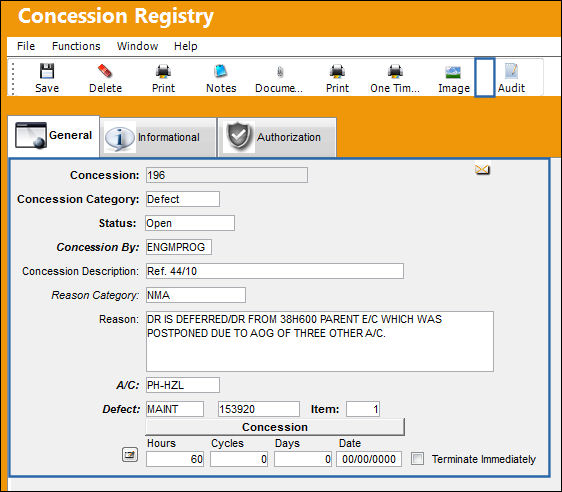Click the Status field showing Open
562x492 pixels.
(x=190, y=223)
